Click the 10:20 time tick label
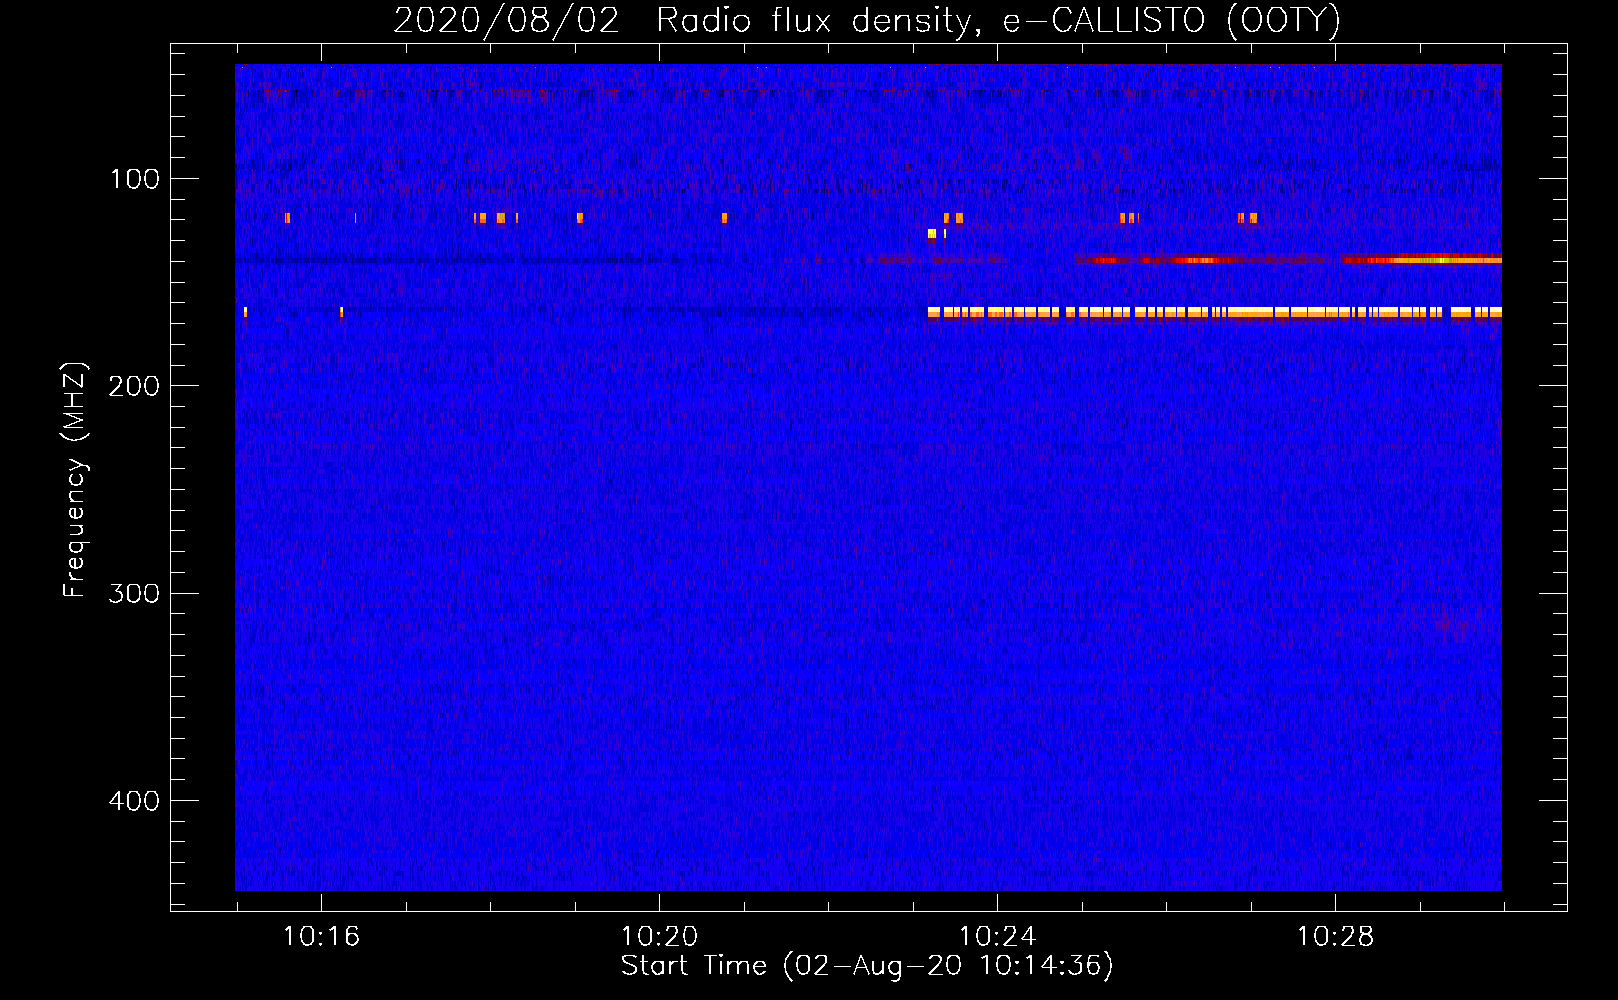 659,937
